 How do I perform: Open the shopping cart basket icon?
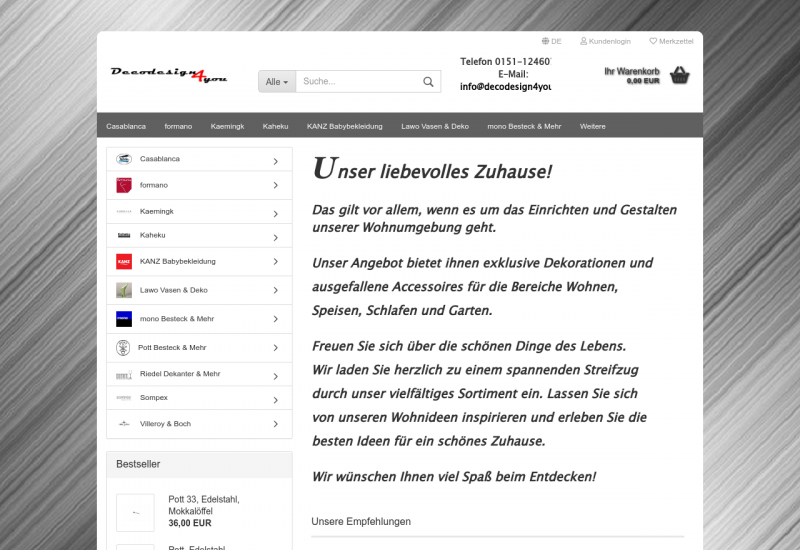point(680,75)
